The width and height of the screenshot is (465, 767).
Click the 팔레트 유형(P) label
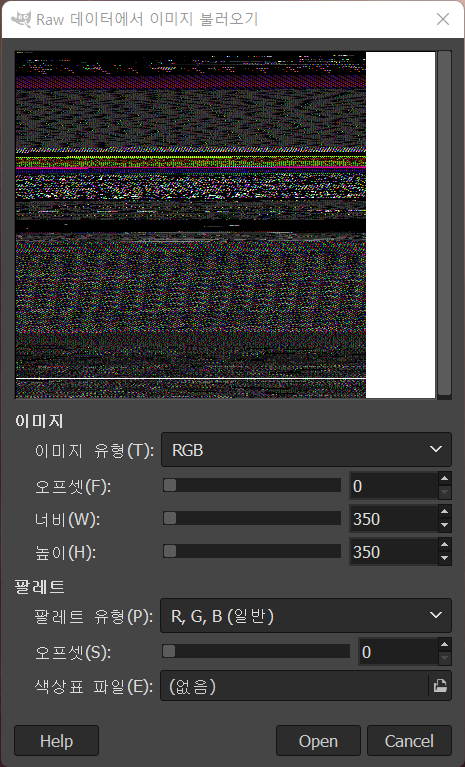coord(94,616)
